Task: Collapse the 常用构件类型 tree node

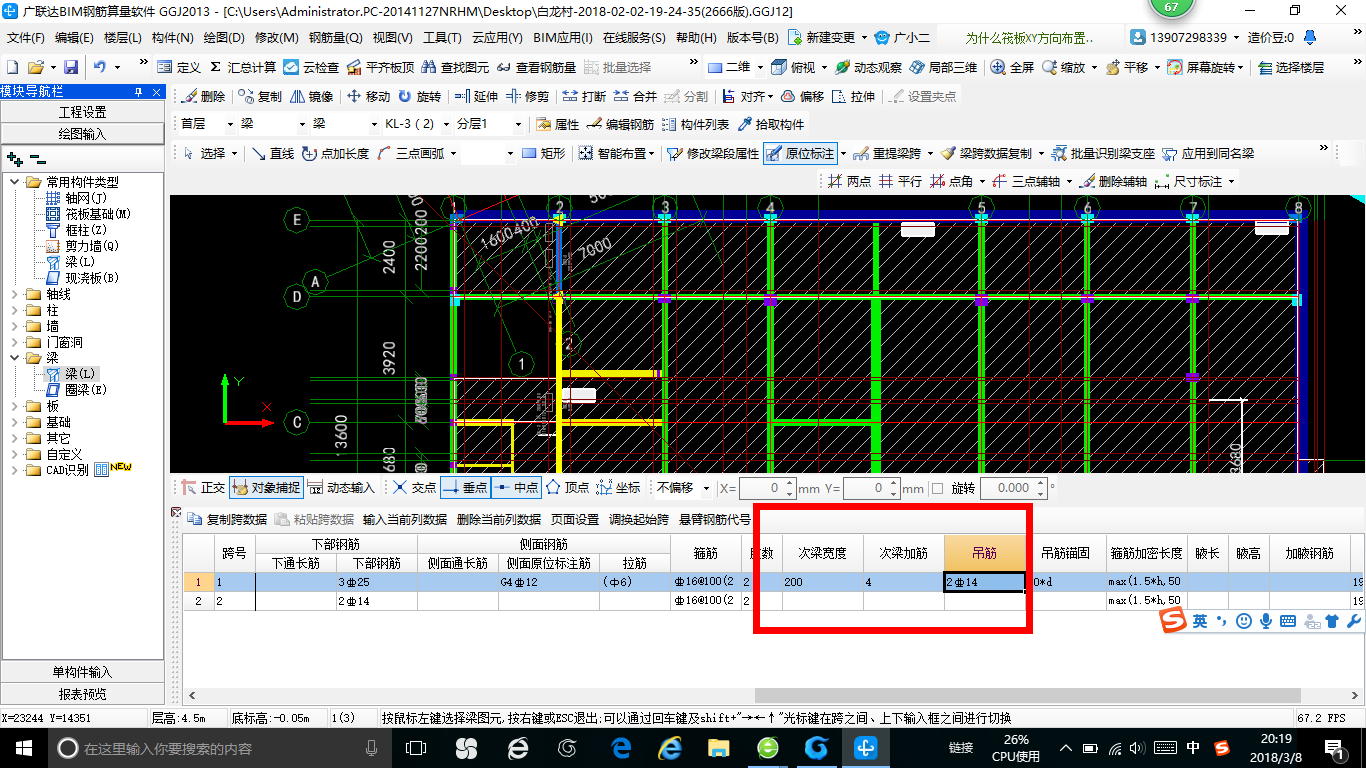Action: (15, 182)
